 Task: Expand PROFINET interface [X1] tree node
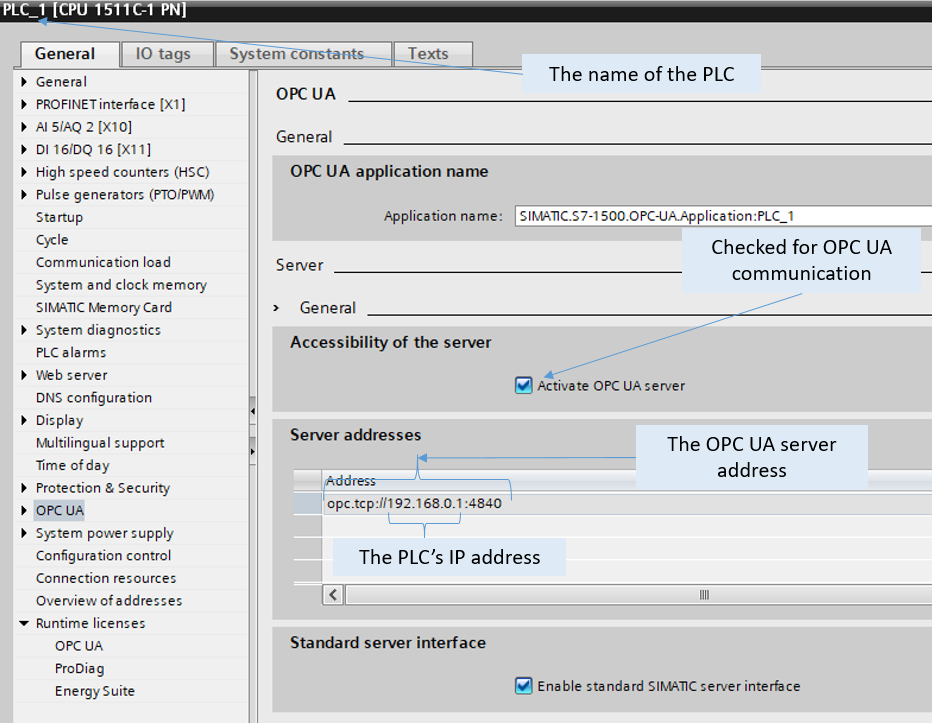click(x=24, y=104)
